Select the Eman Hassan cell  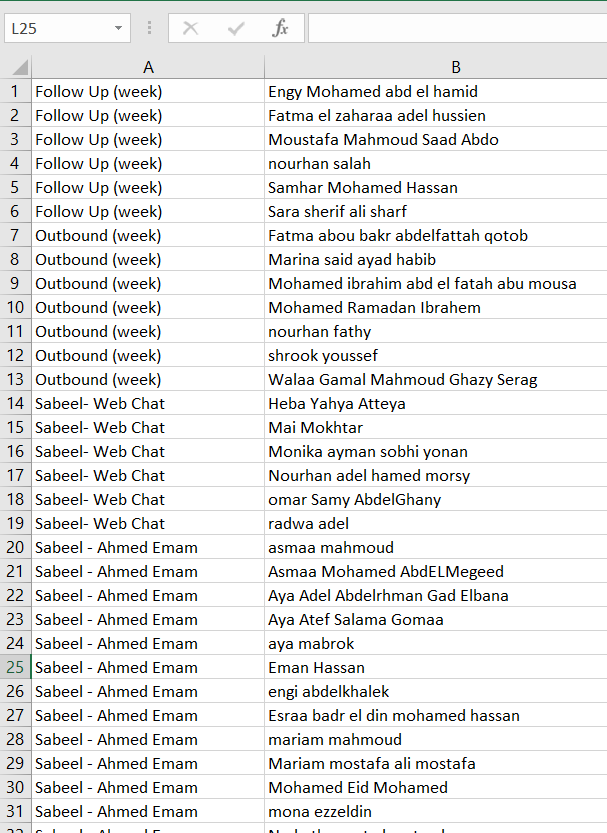tap(316, 667)
